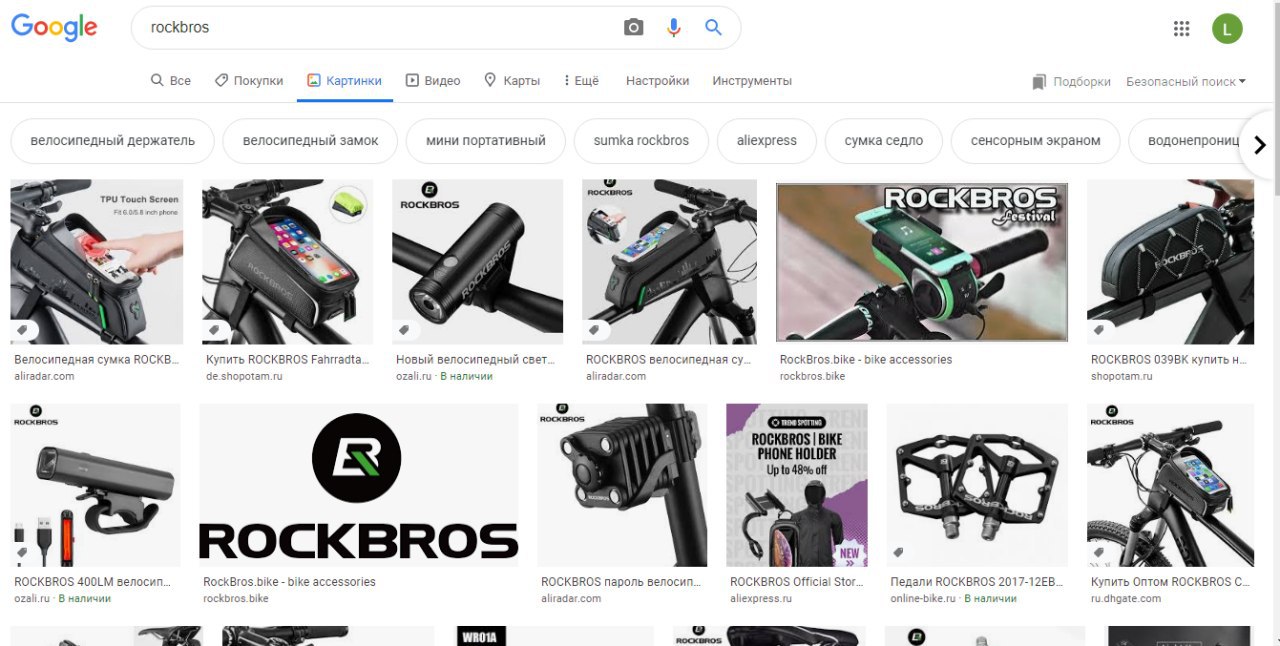Open the account avatar with letter L
The image size is (1280, 646).
pos(1227,28)
